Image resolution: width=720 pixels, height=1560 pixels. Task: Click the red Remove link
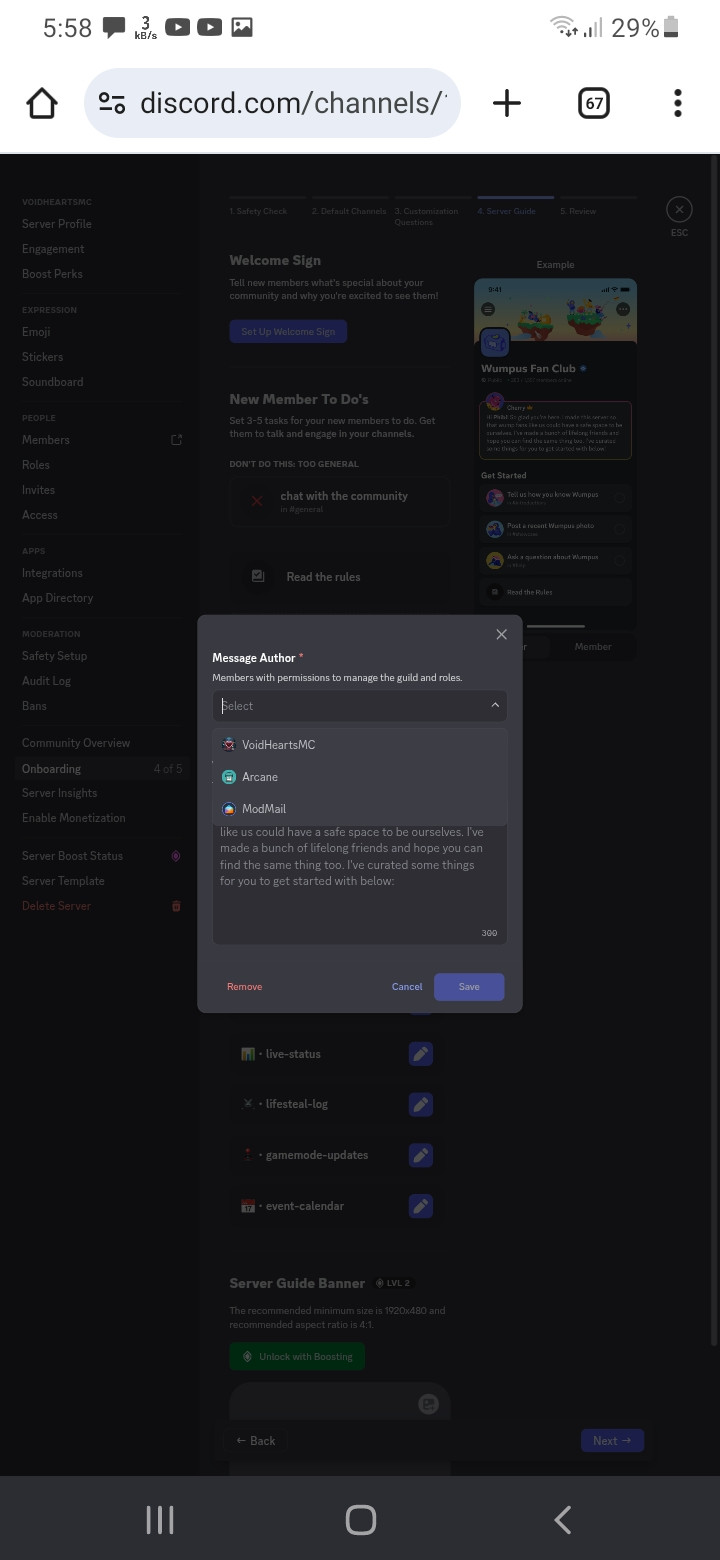coord(244,987)
